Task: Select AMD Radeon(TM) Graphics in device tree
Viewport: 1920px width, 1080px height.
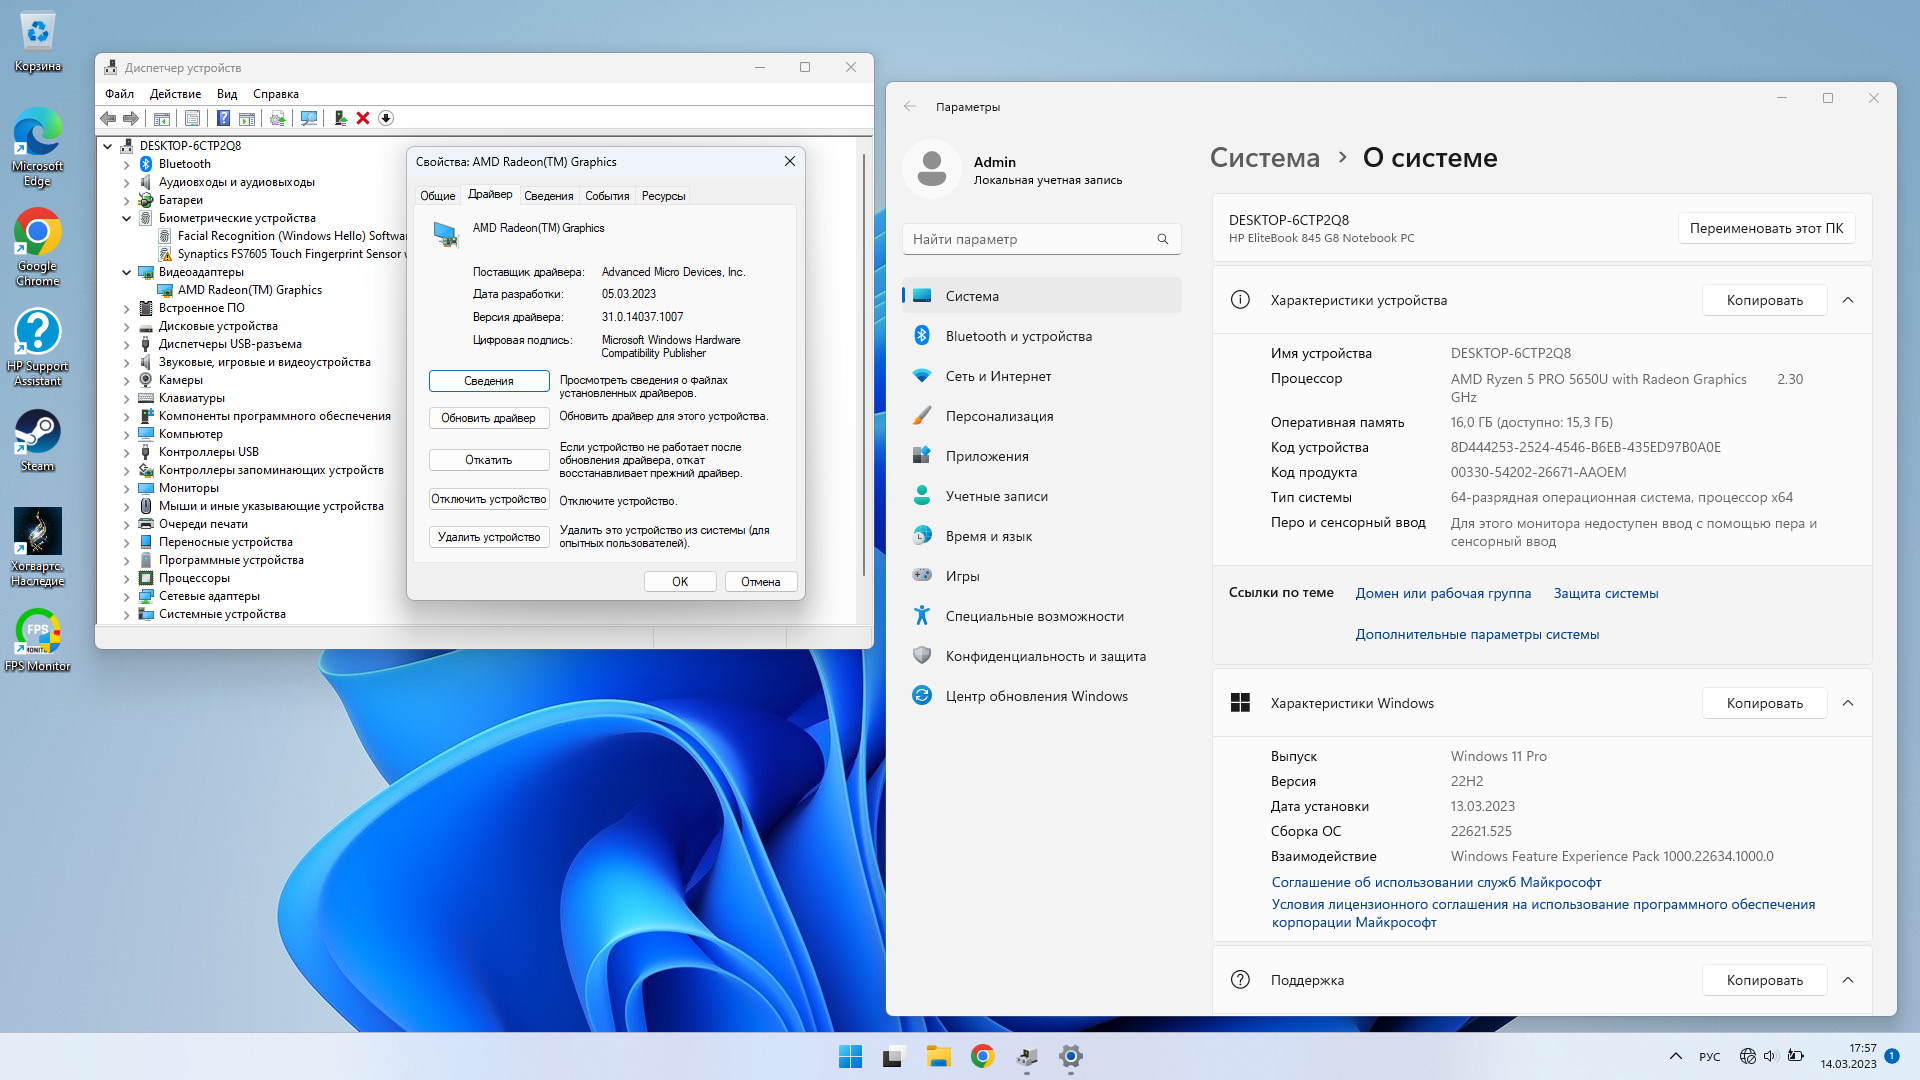Action: tap(250, 290)
